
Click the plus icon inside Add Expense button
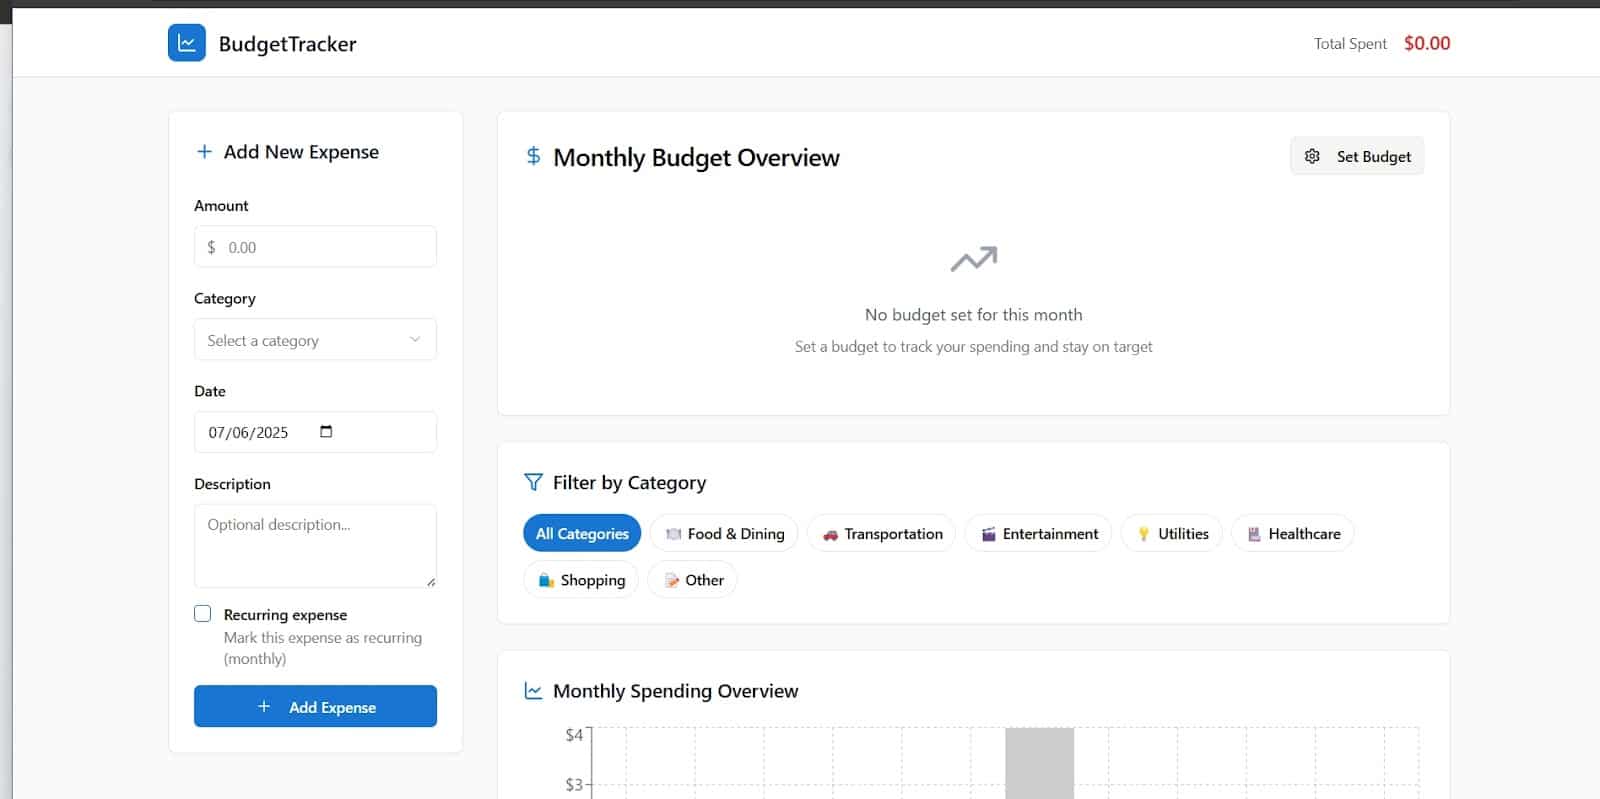[264, 706]
